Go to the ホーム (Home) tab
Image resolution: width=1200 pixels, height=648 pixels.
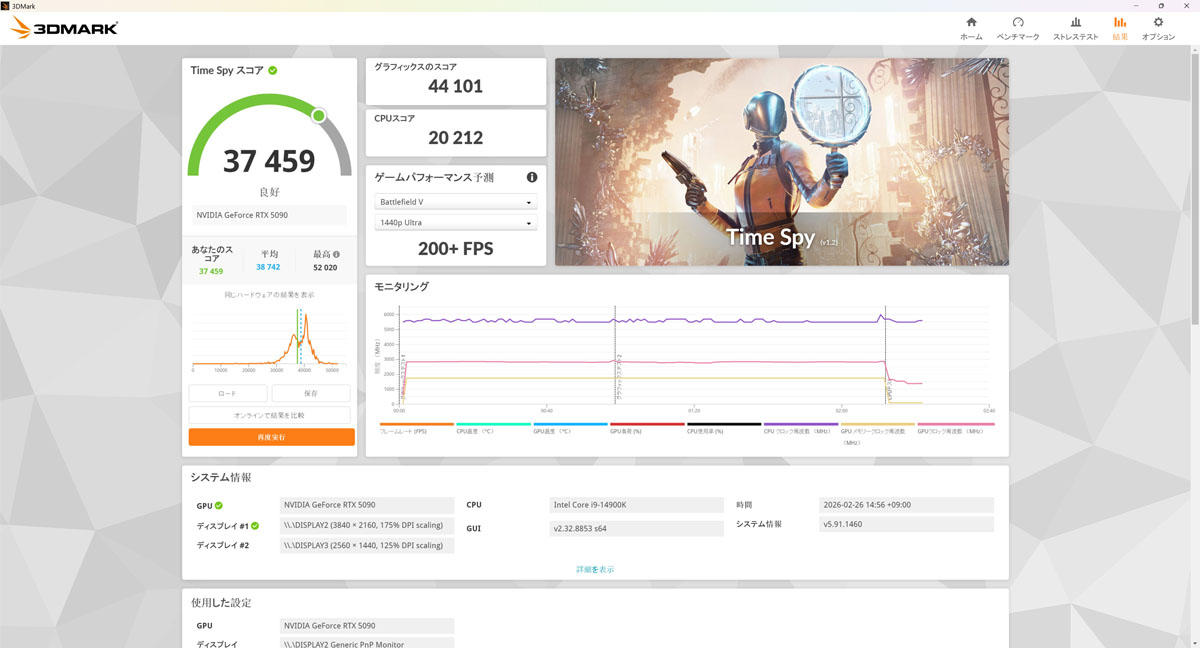(971, 28)
